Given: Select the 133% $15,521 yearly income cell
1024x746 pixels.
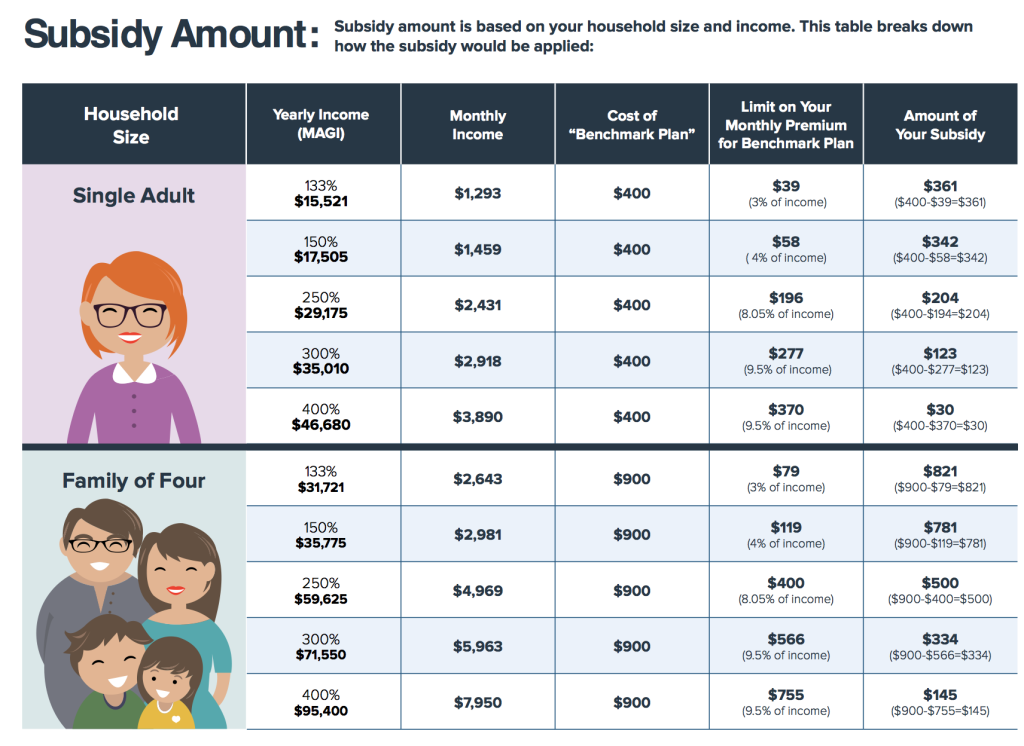Looking at the screenshot, I should point(321,194).
